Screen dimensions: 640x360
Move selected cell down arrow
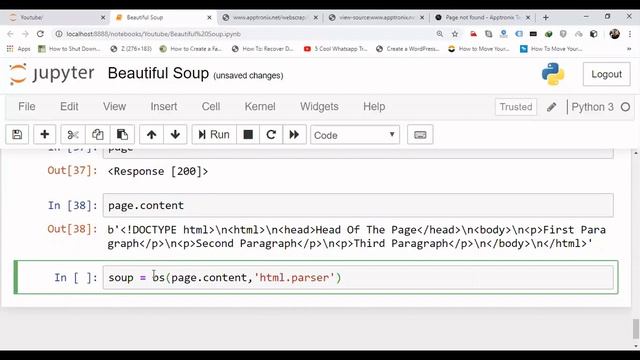176,135
